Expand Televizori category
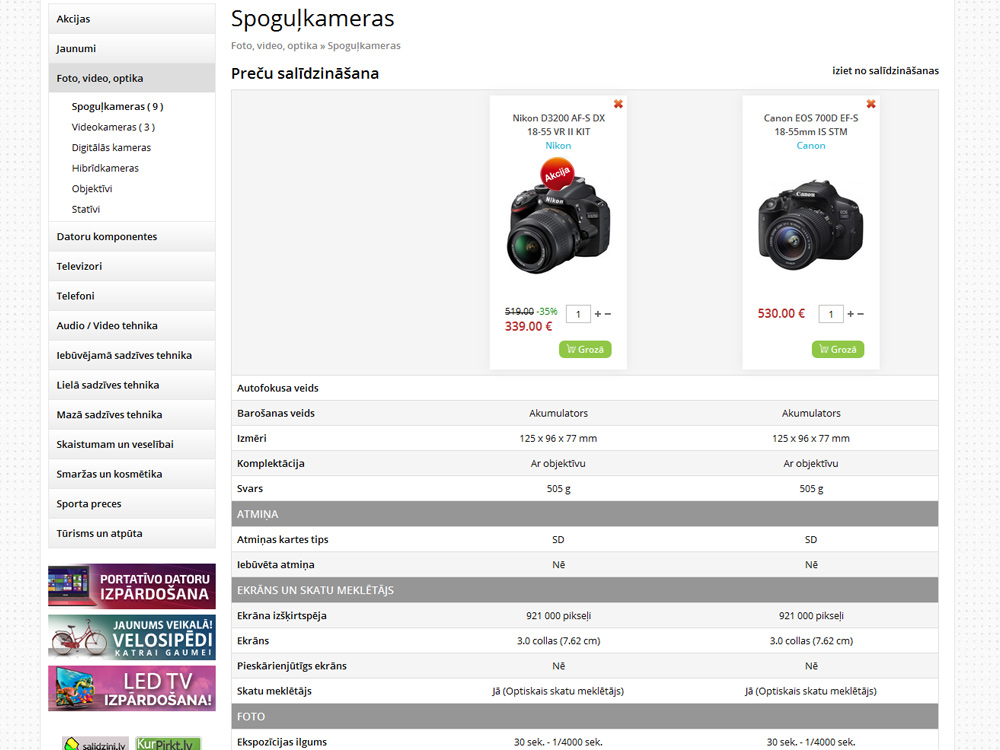Screen dimensions: 1000x750 pyautogui.click(x=131, y=266)
